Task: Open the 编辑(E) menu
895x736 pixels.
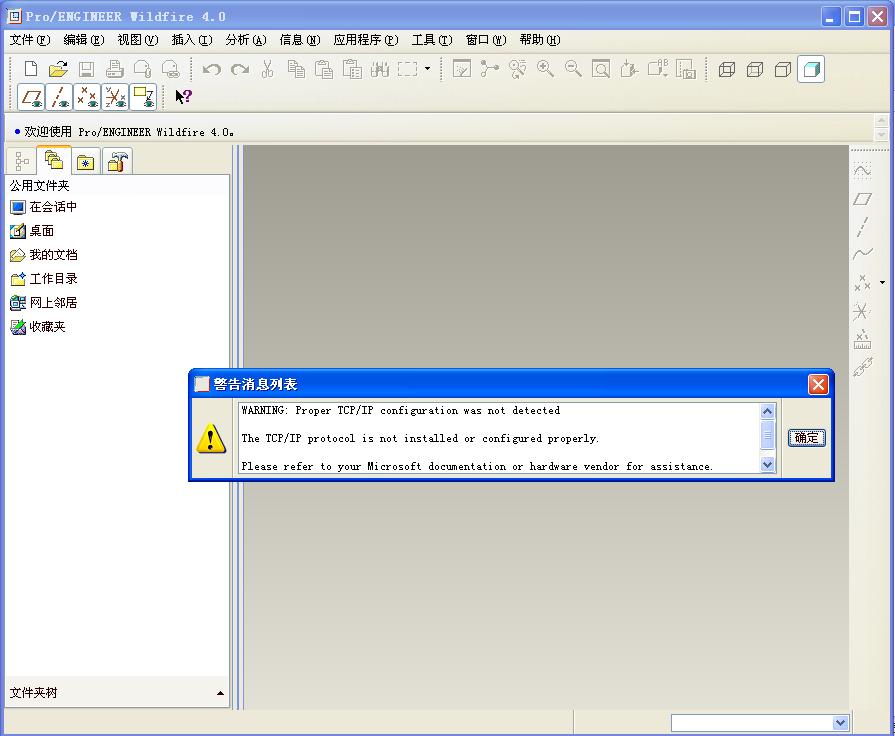Action: coord(84,40)
